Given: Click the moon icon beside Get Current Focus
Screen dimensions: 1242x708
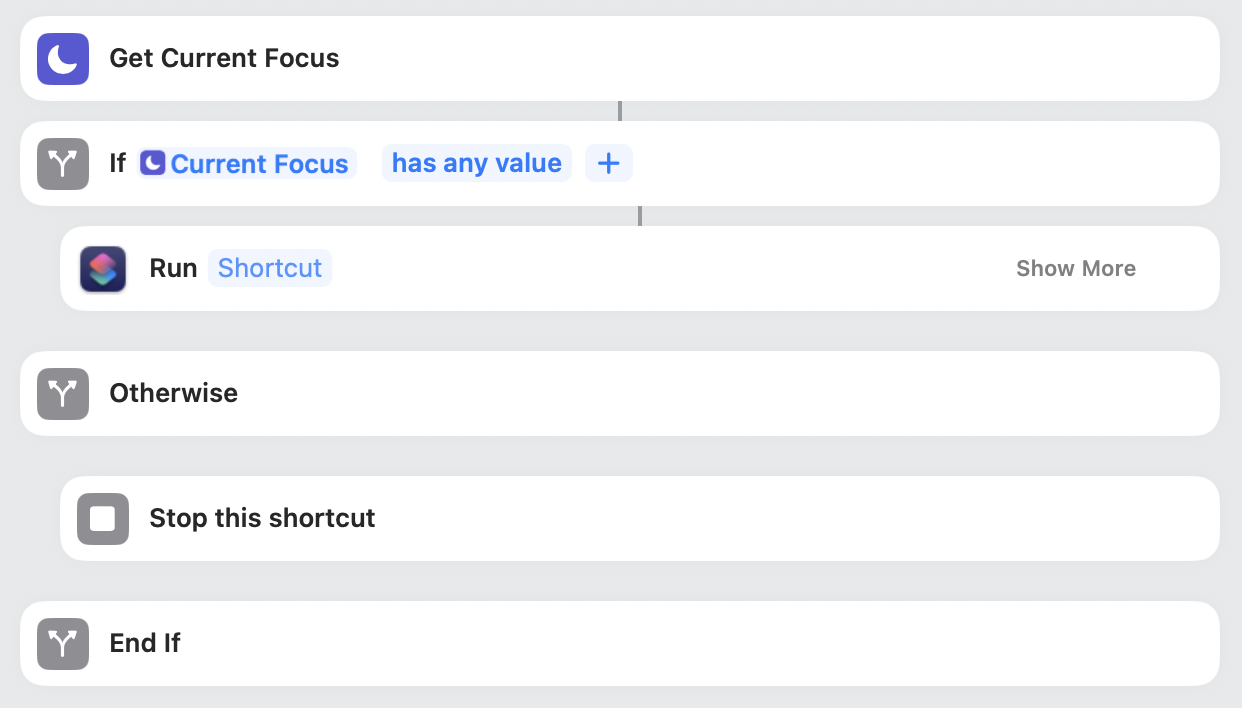Looking at the screenshot, I should [63, 59].
